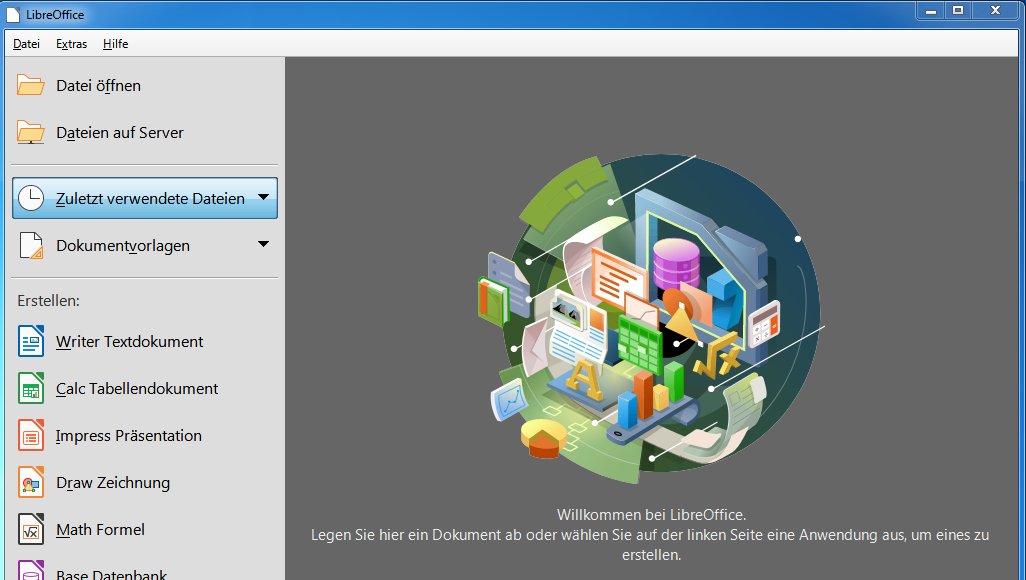Viewport: 1026px width, 580px height.
Task: Maximize the LibreOffice window
Action: point(958,10)
